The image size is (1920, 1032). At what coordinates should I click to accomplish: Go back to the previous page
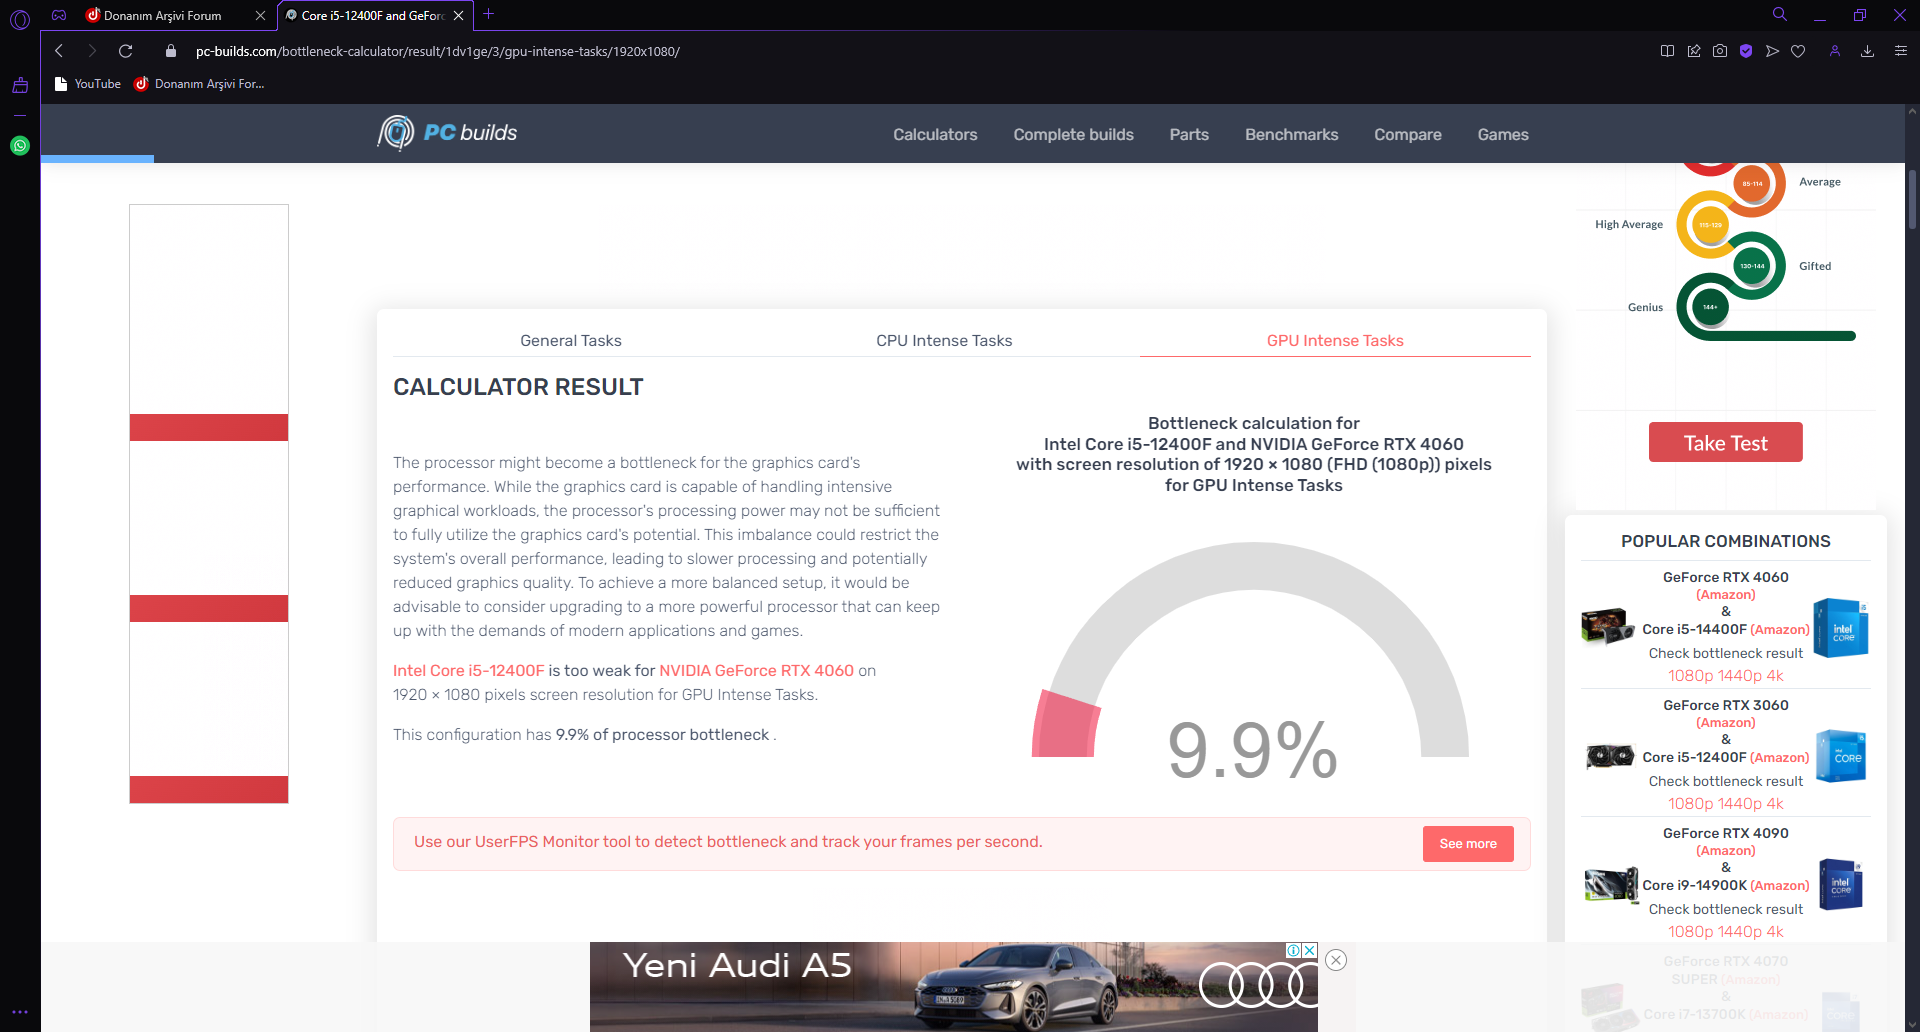[x=59, y=51]
